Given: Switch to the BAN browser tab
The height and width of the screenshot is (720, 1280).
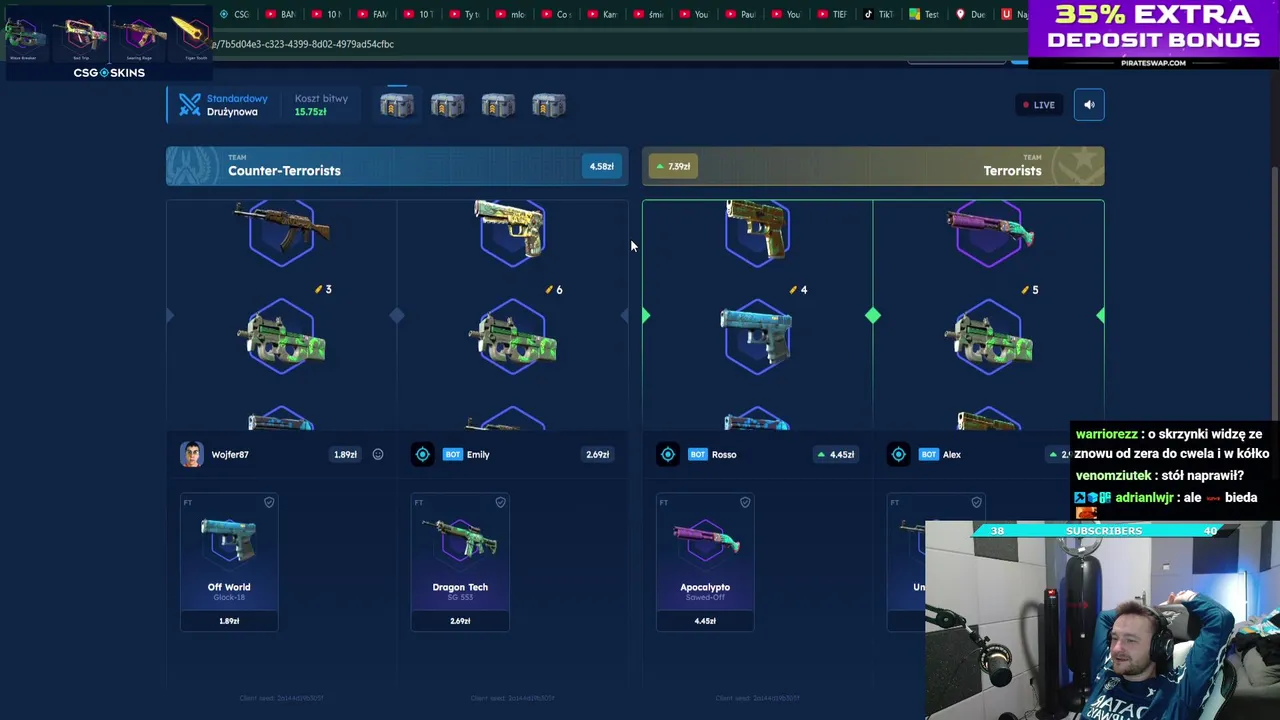Looking at the screenshot, I should tap(280, 14).
